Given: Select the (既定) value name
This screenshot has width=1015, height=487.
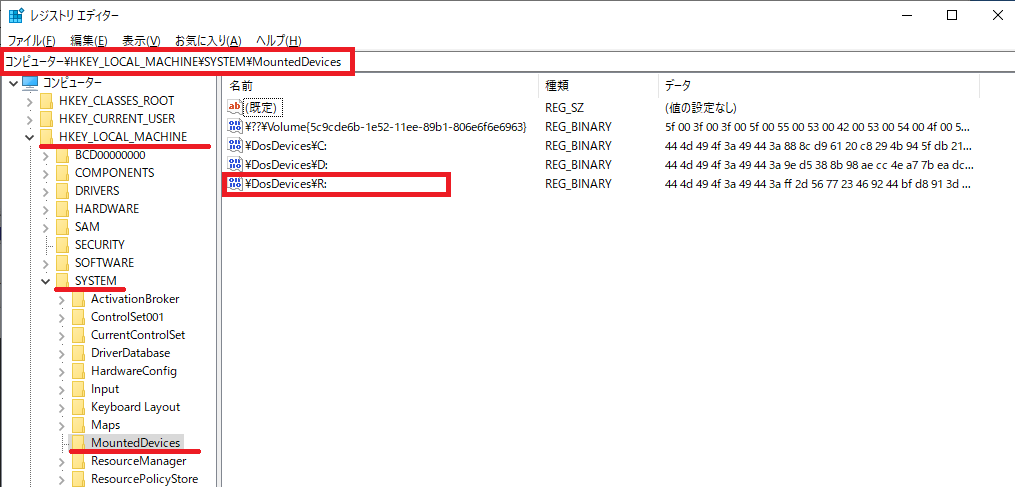Looking at the screenshot, I should 264,107.
